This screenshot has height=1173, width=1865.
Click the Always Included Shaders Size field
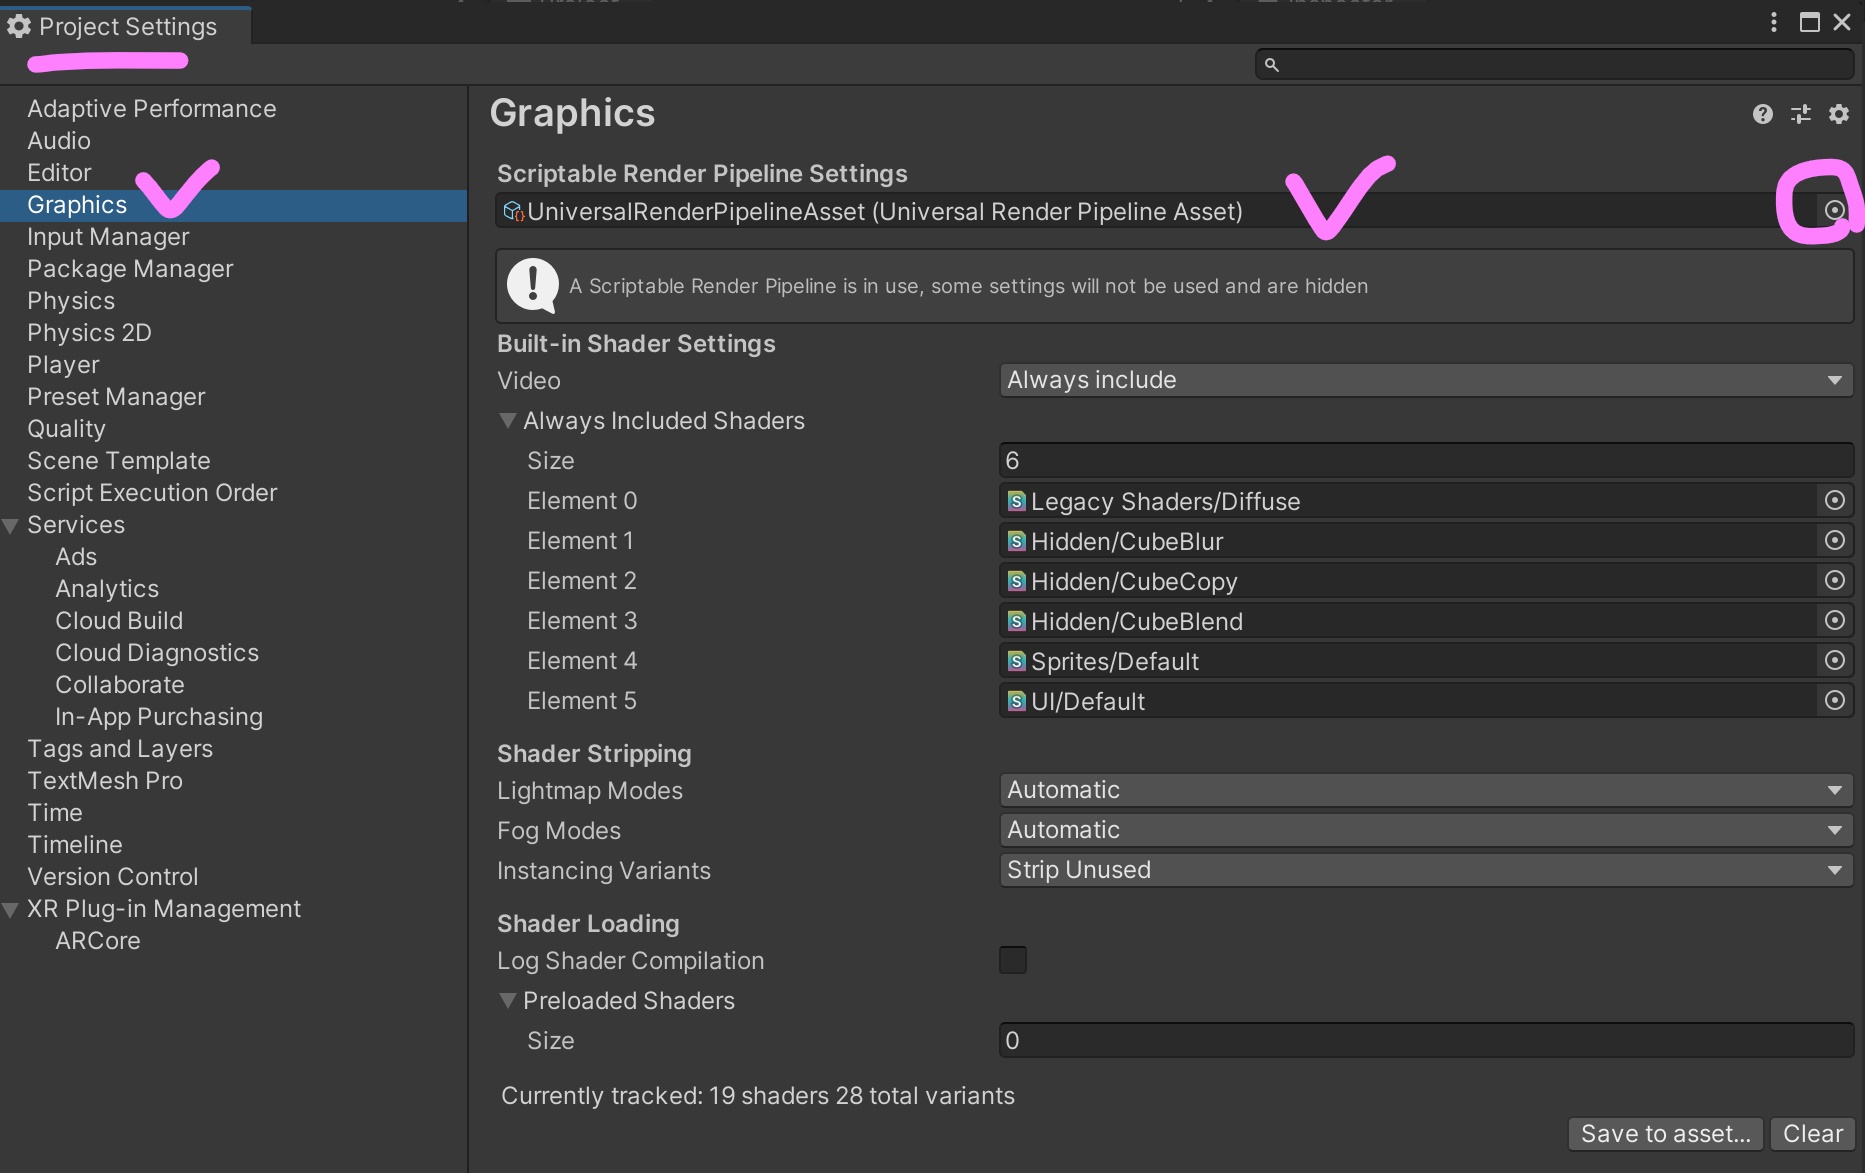click(1426, 460)
